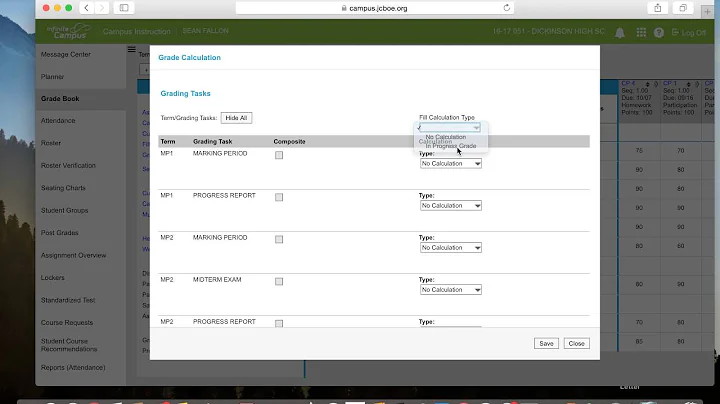Image resolution: width=720 pixels, height=404 pixels.
Task: Reload the page with the refresh icon
Action: coord(506,8)
